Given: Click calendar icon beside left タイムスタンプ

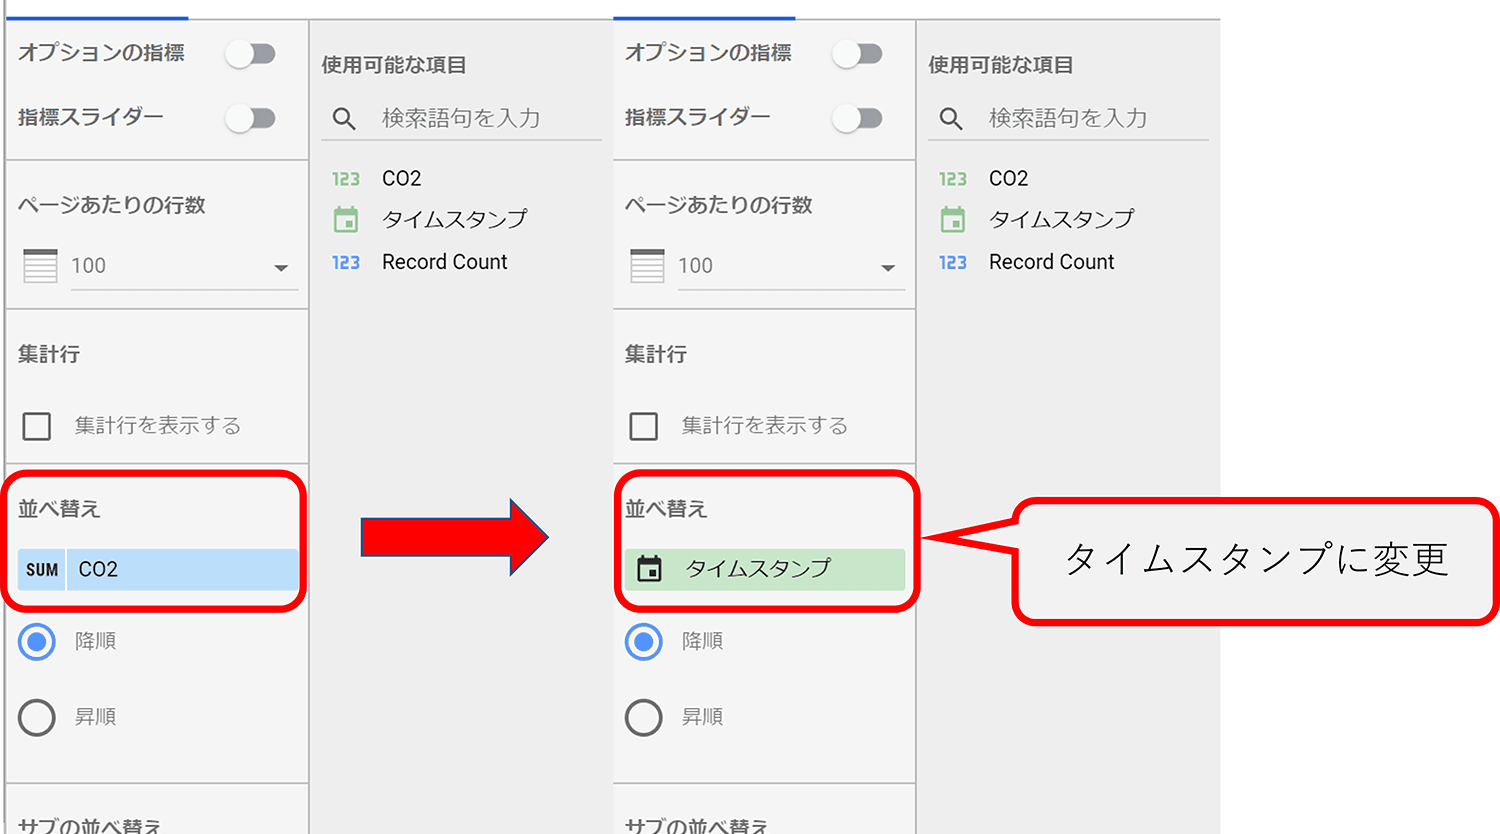Looking at the screenshot, I should [346, 219].
